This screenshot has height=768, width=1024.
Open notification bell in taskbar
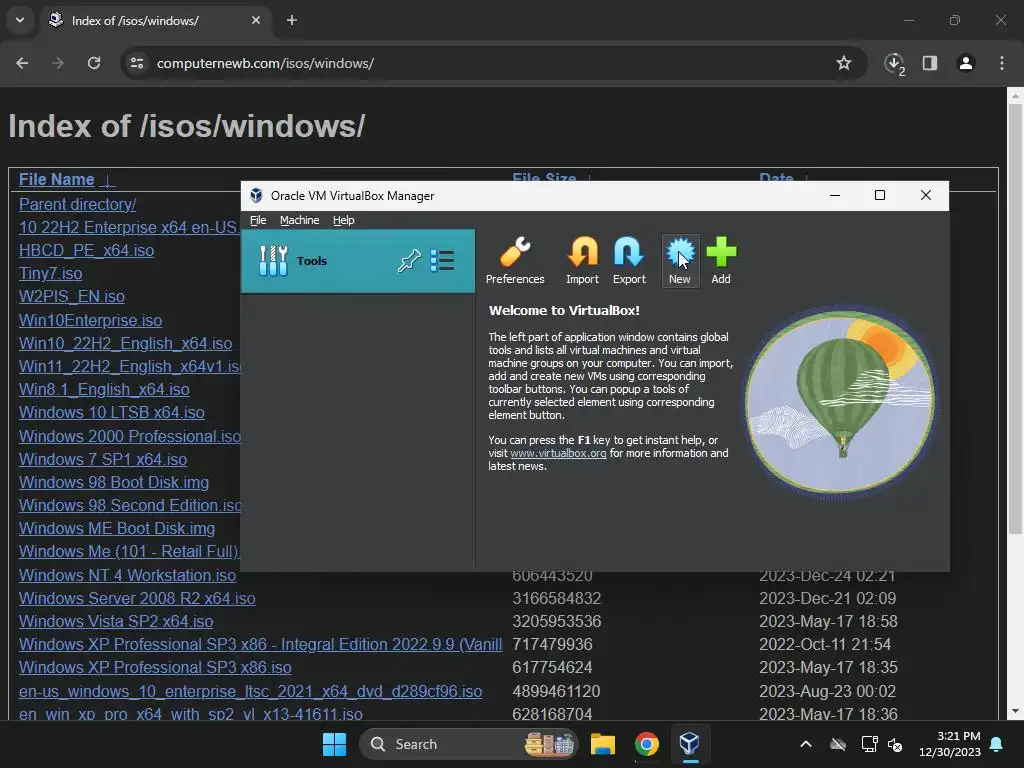pos(997,744)
